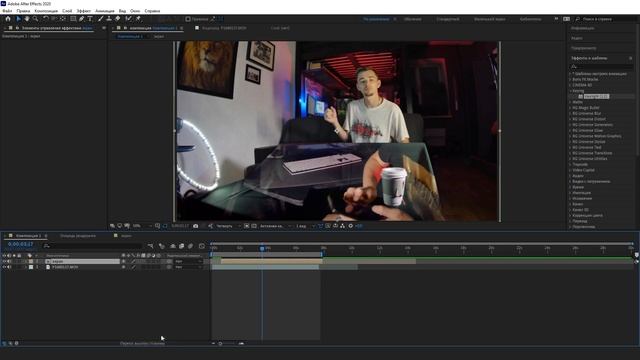The image size is (640, 360).
Task: Click the region of interest icon
Action: coord(247,226)
